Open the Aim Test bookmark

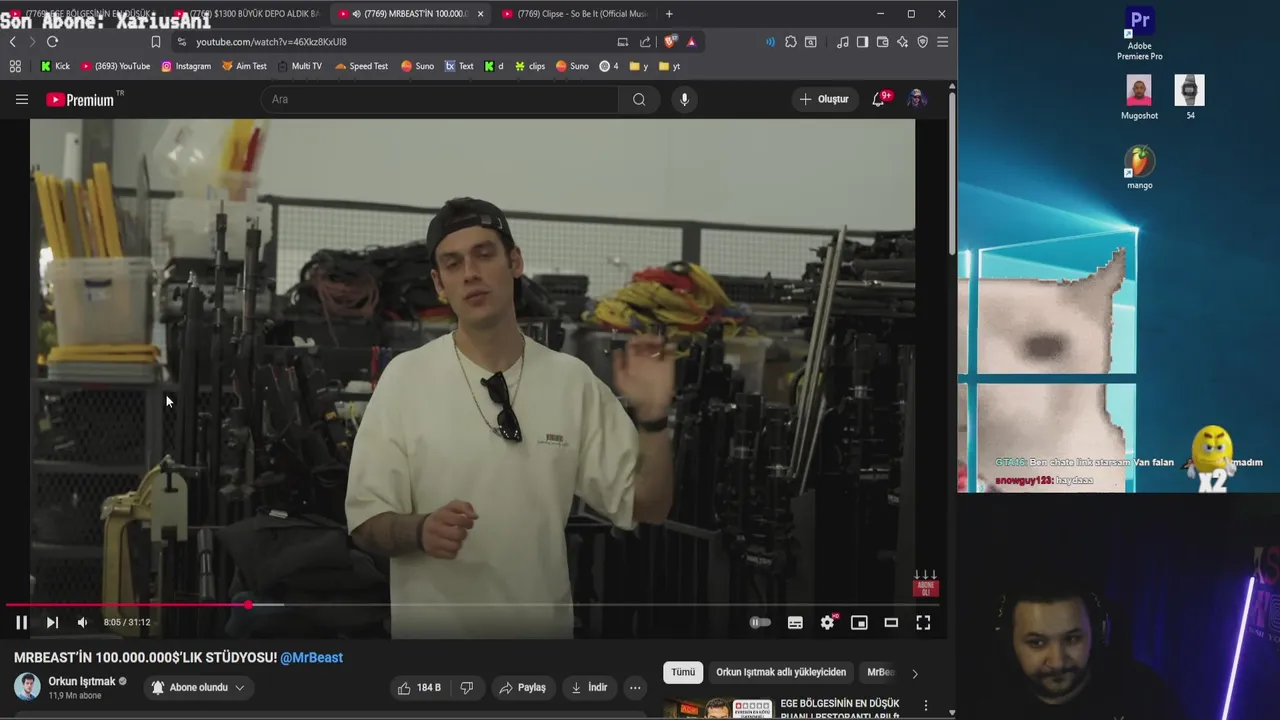pos(244,66)
